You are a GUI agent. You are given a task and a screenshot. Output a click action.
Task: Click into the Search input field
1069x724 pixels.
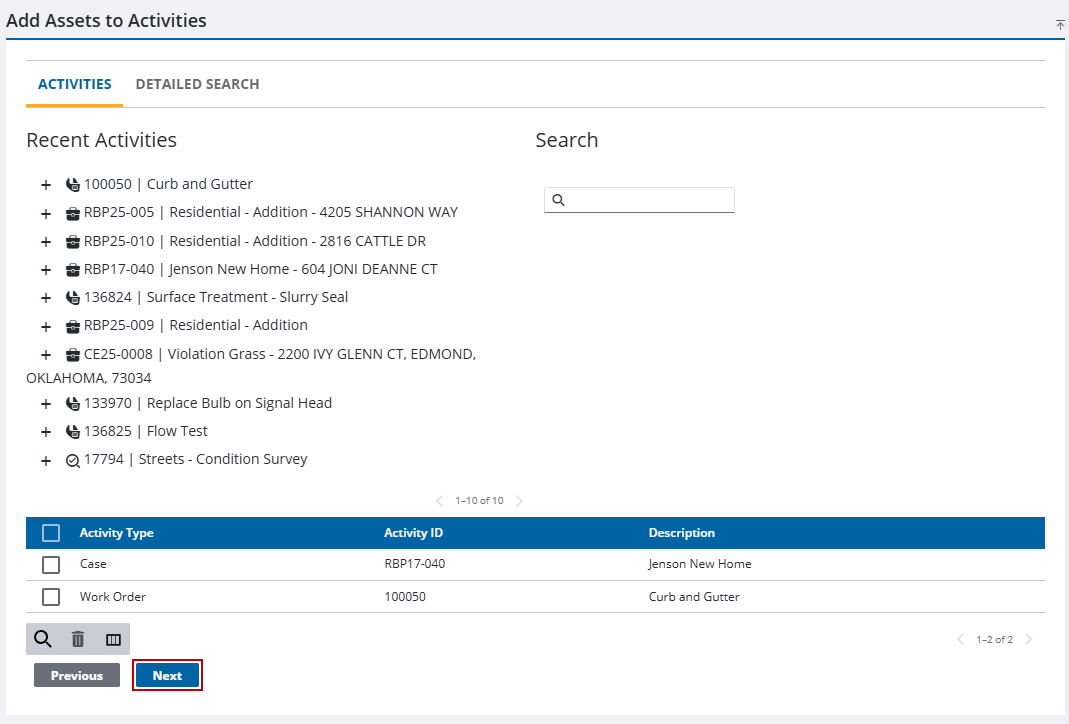(639, 200)
